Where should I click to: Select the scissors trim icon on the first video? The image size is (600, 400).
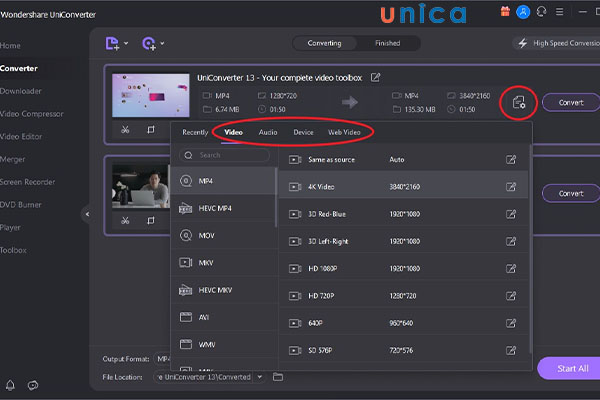coord(125,129)
